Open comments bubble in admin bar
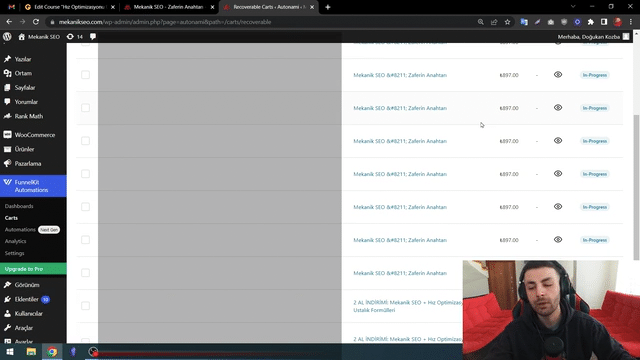The height and width of the screenshot is (360, 640). (x=93, y=37)
